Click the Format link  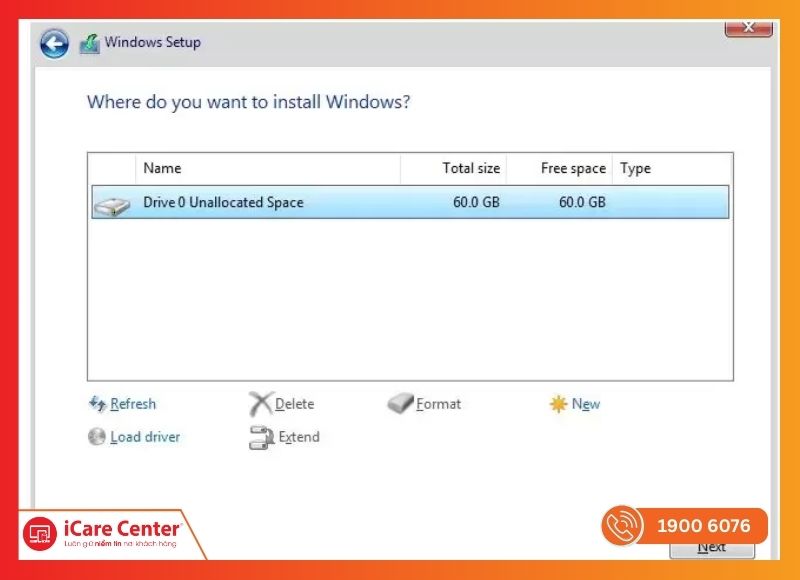point(438,404)
